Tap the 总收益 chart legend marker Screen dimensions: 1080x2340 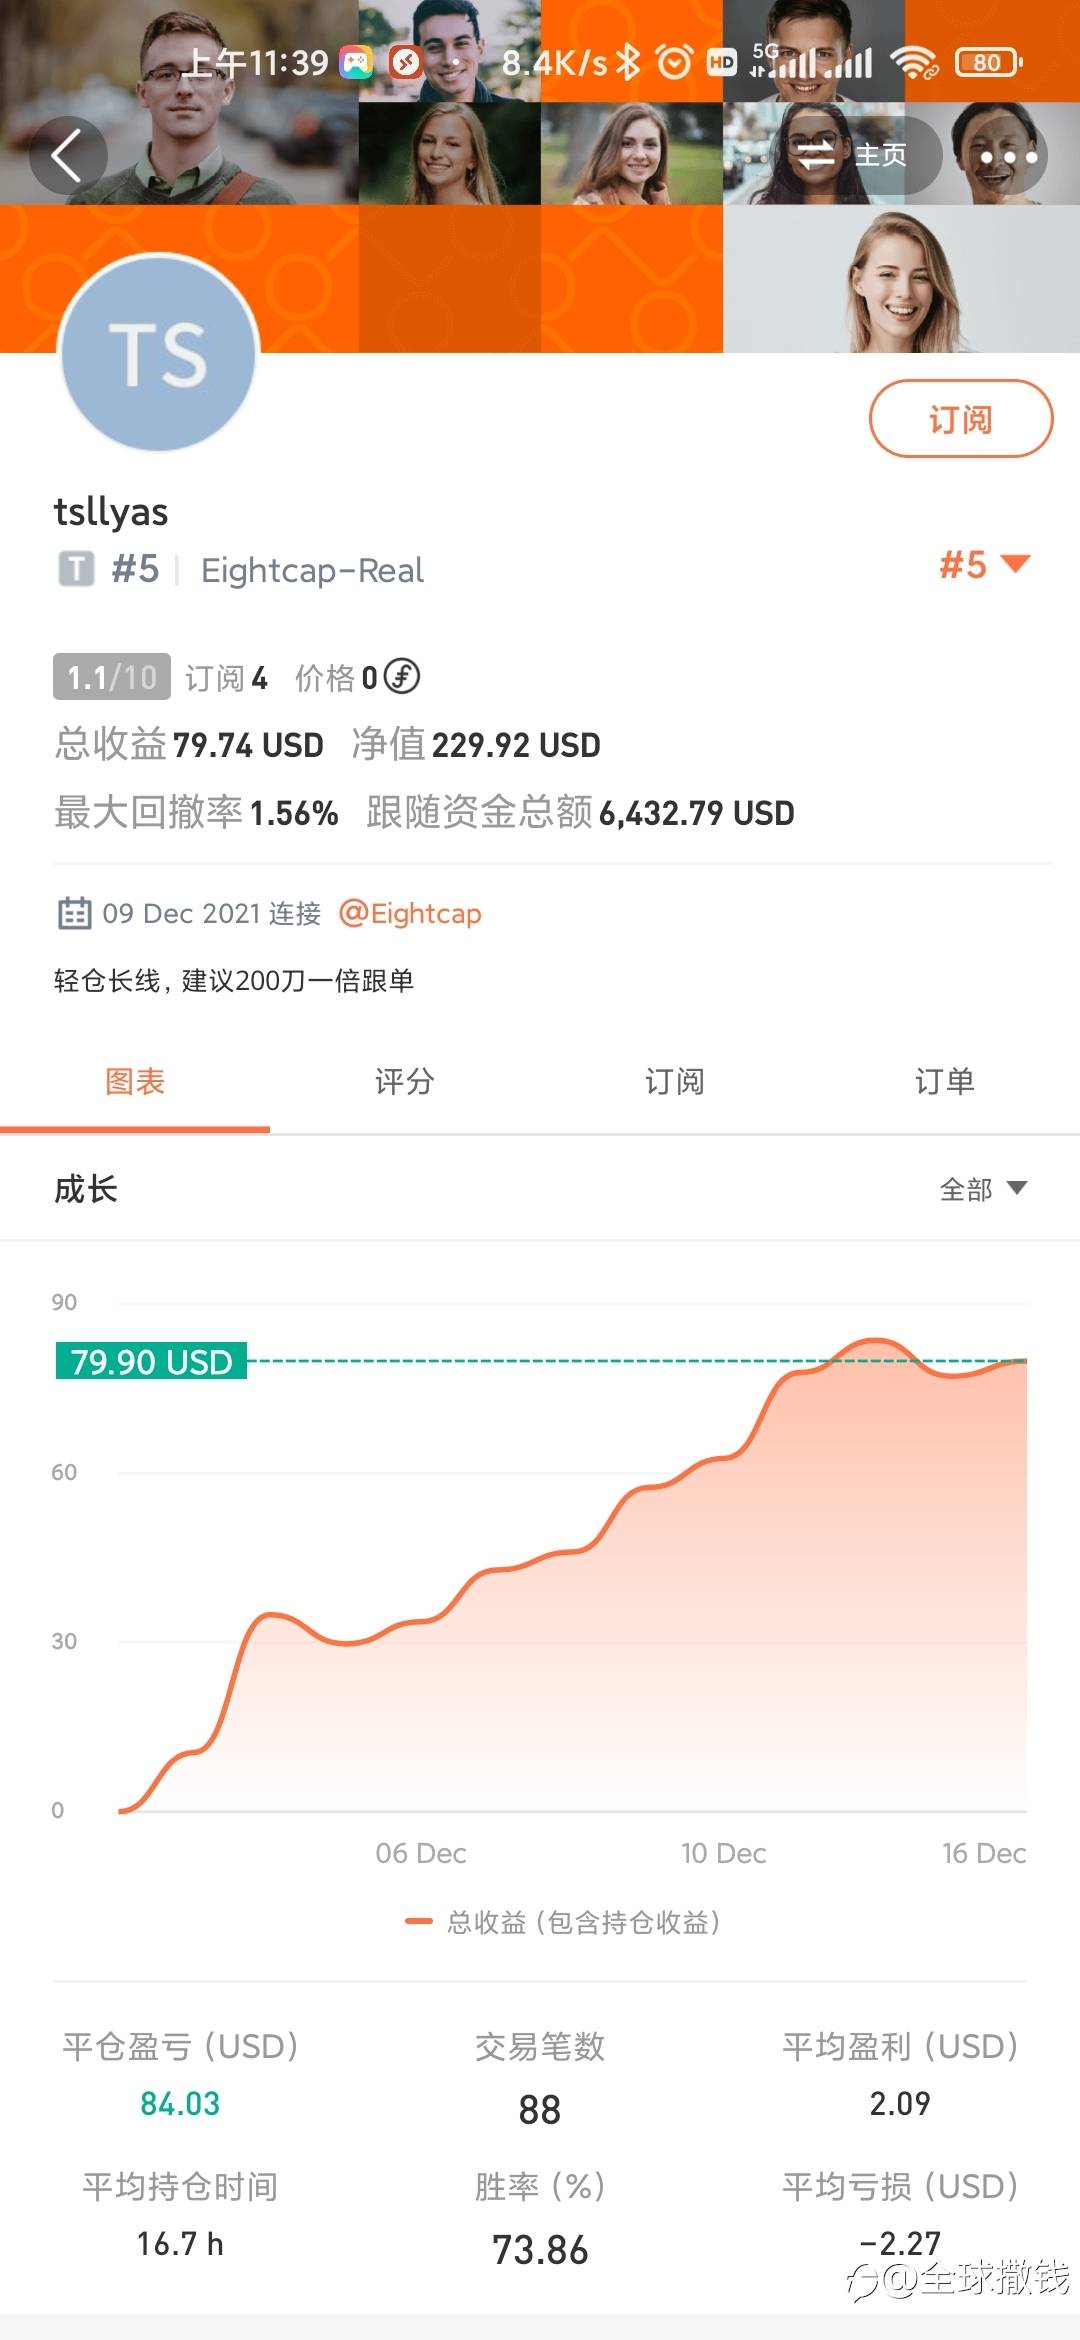pos(418,1921)
